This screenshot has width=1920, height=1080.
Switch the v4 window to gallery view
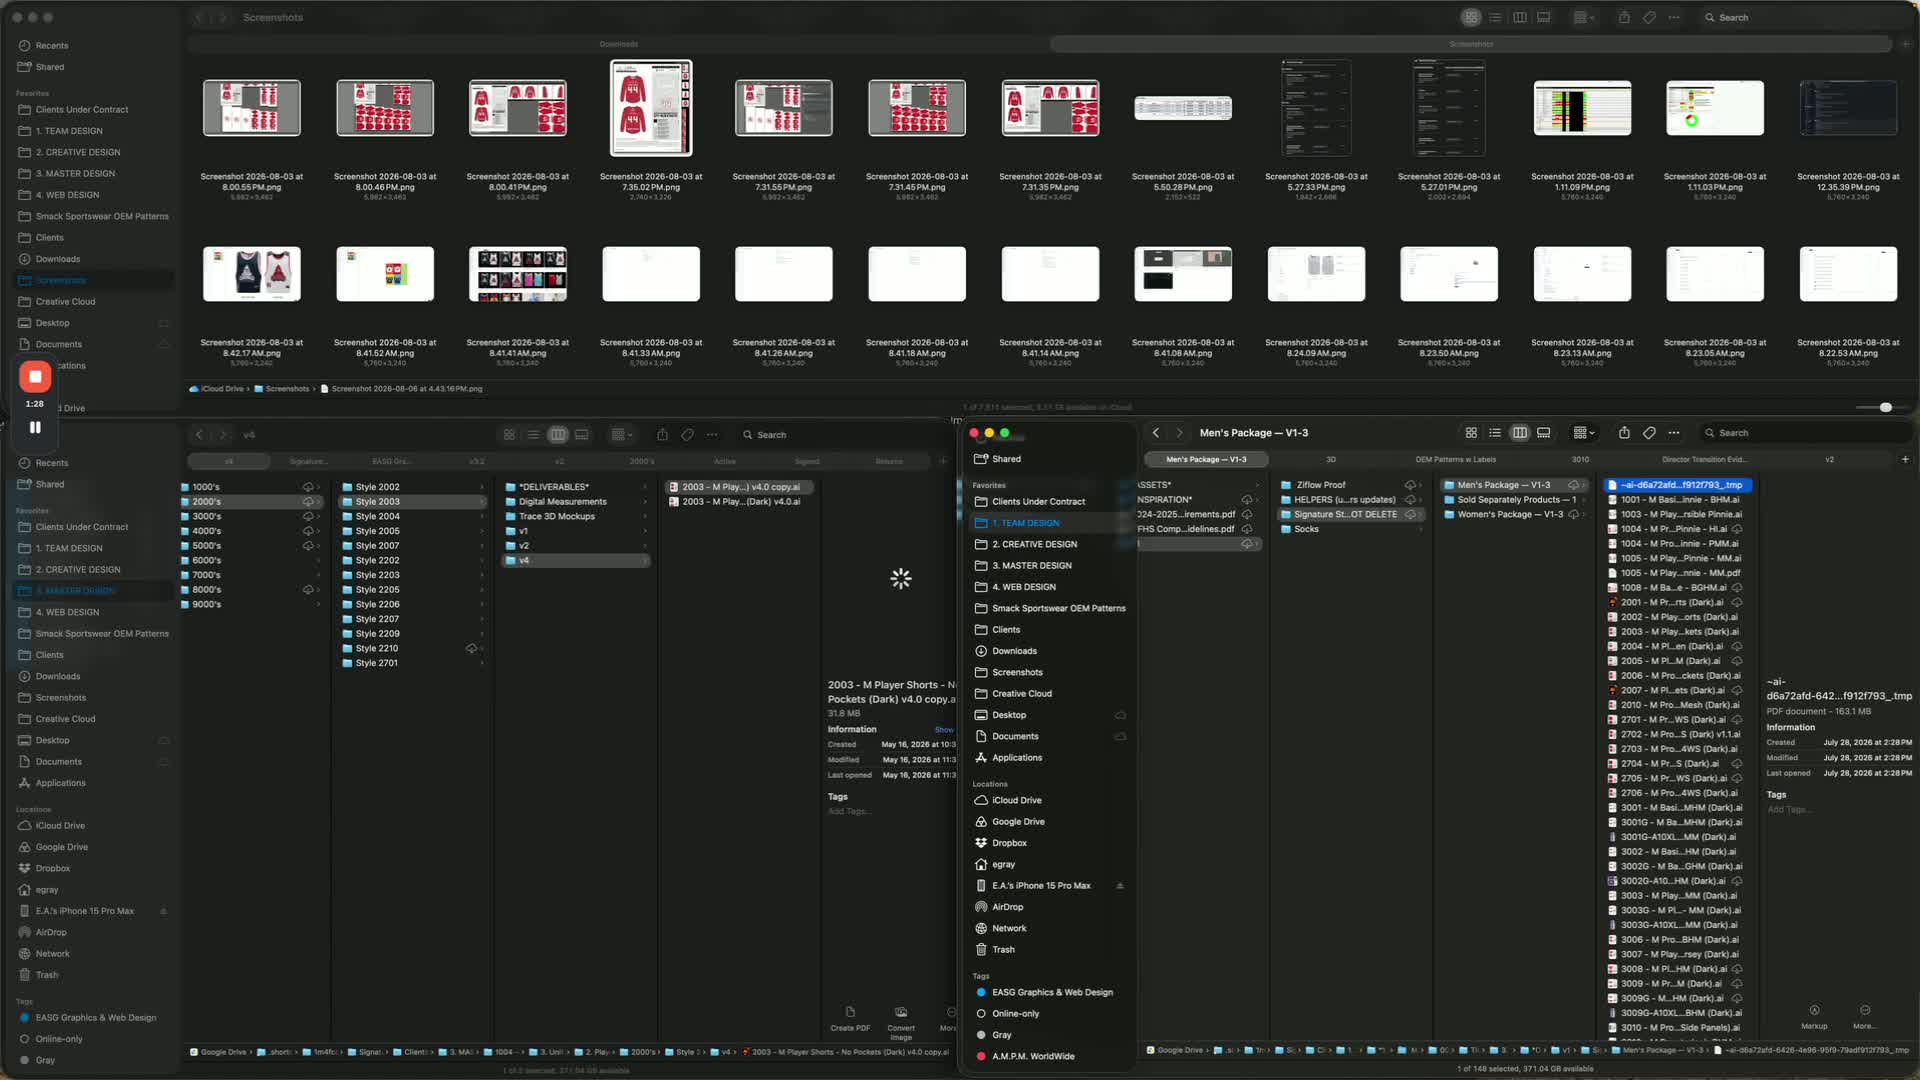click(582, 435)
